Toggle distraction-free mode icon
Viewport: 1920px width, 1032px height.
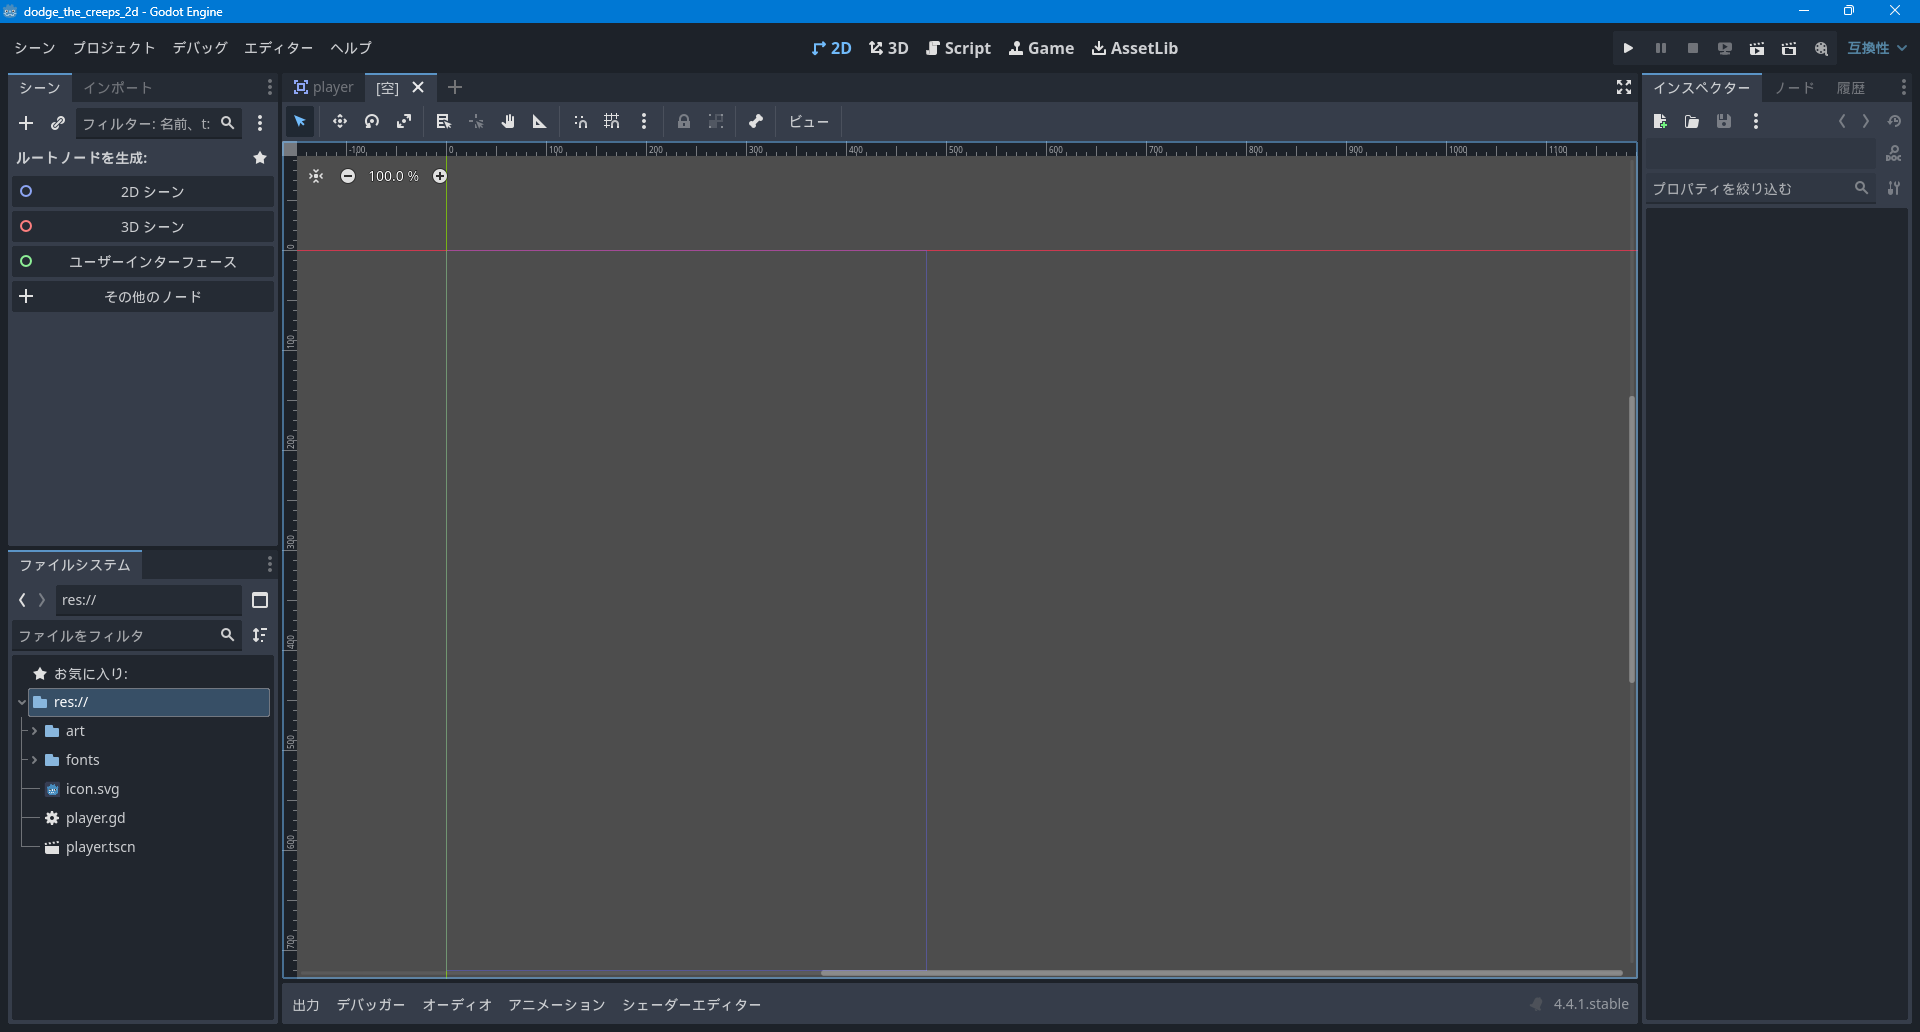point(1624,87)
